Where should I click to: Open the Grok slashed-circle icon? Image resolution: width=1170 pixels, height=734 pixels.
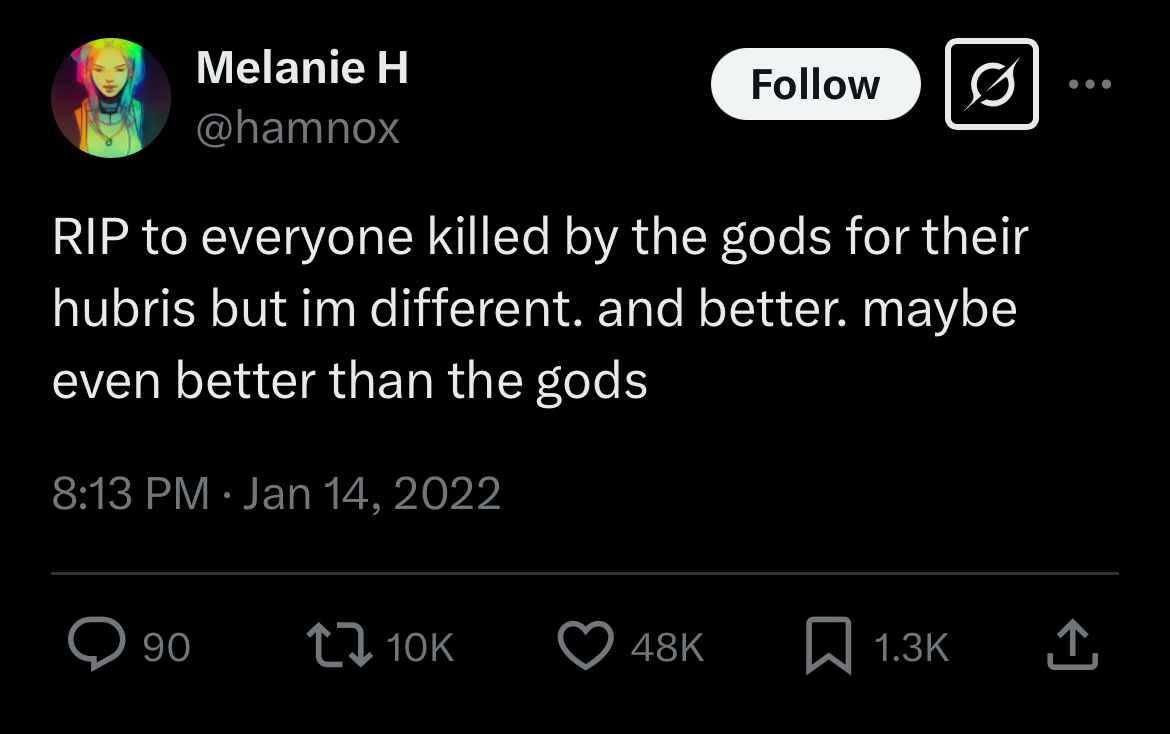[991, 85]
